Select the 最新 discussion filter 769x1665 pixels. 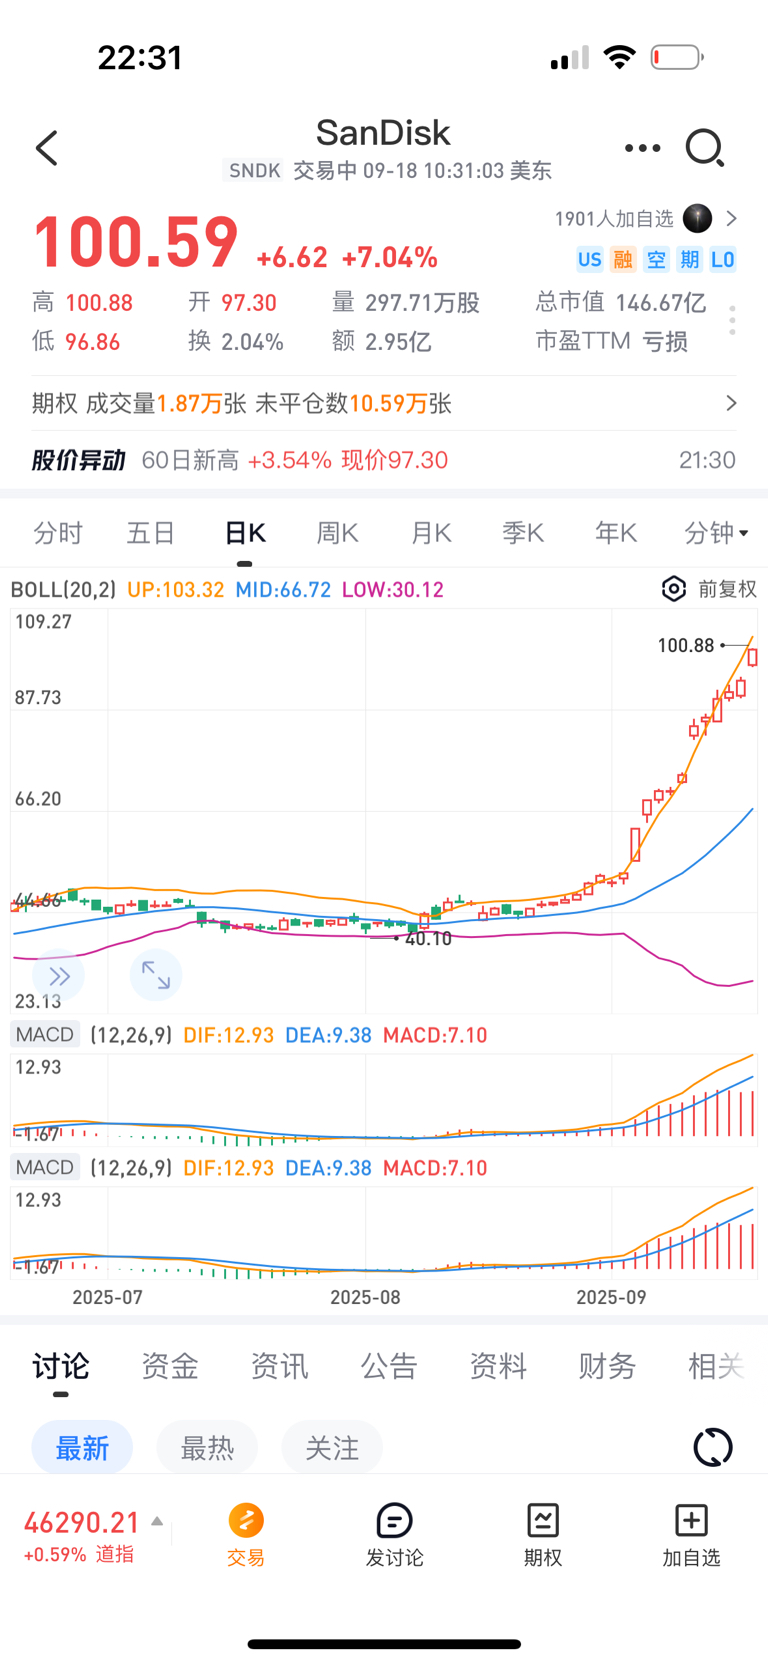click(x=82, y=1448)
